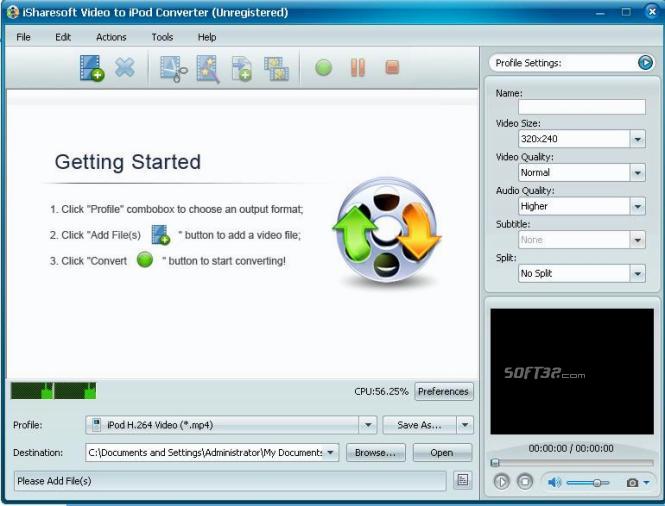665x506 pixels.
Task: Click the "Profile Settings:" header text
Action: [x=528, y=63]
